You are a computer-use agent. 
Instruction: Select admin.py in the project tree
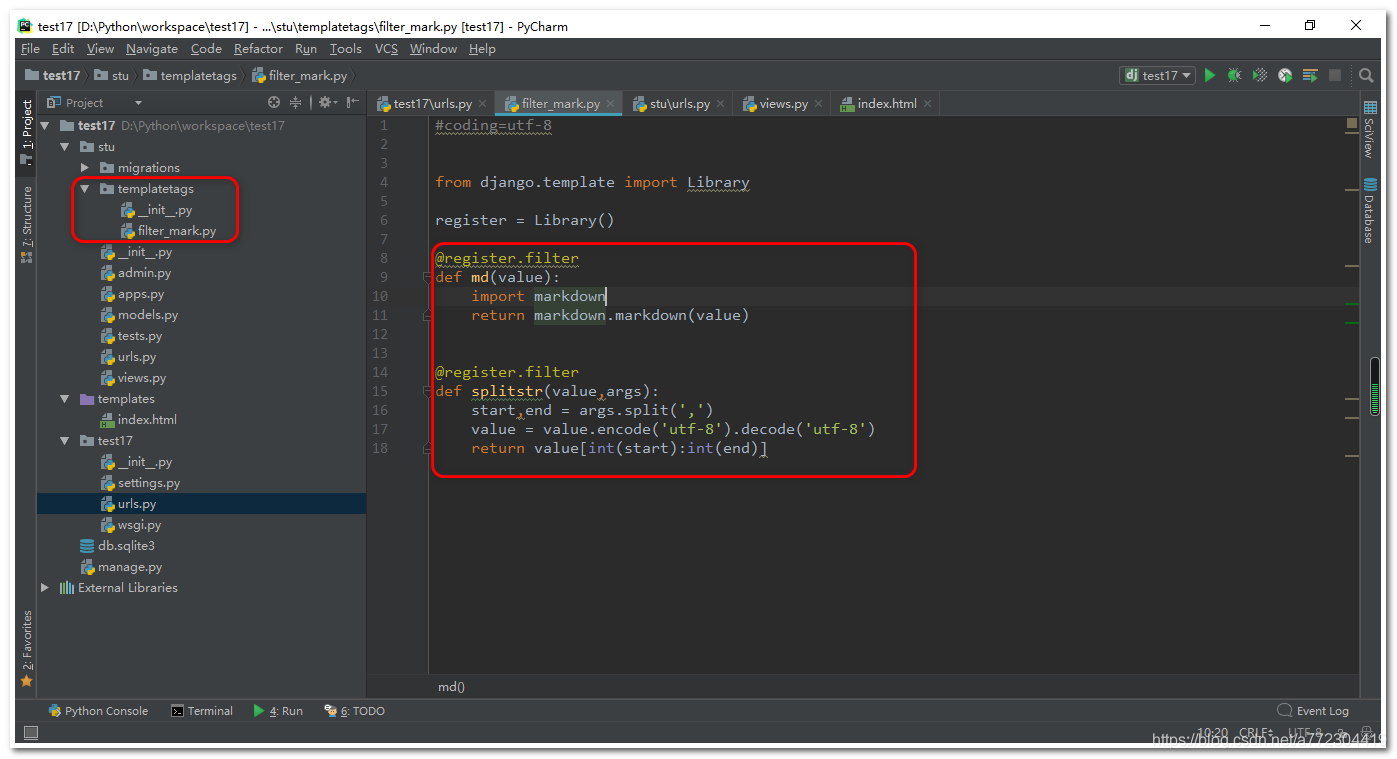pyautogui.click(x=135, y=273)
